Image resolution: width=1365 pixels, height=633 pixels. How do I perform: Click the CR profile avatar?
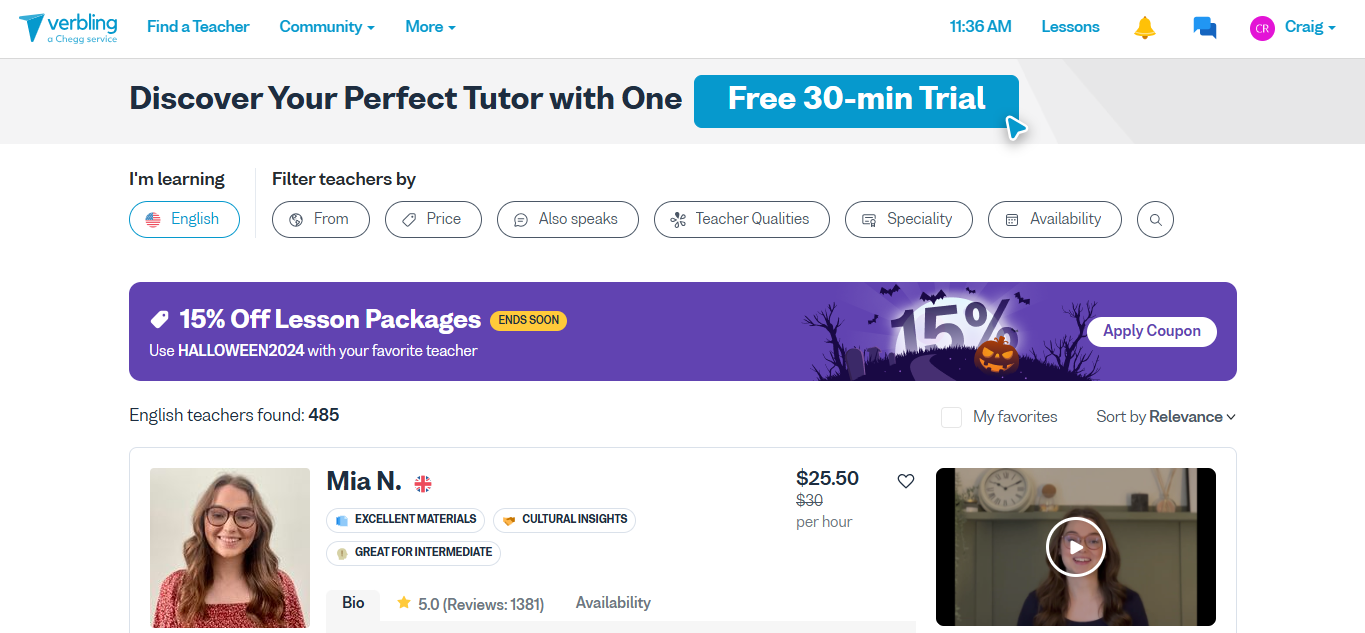tap(1262, 28)
